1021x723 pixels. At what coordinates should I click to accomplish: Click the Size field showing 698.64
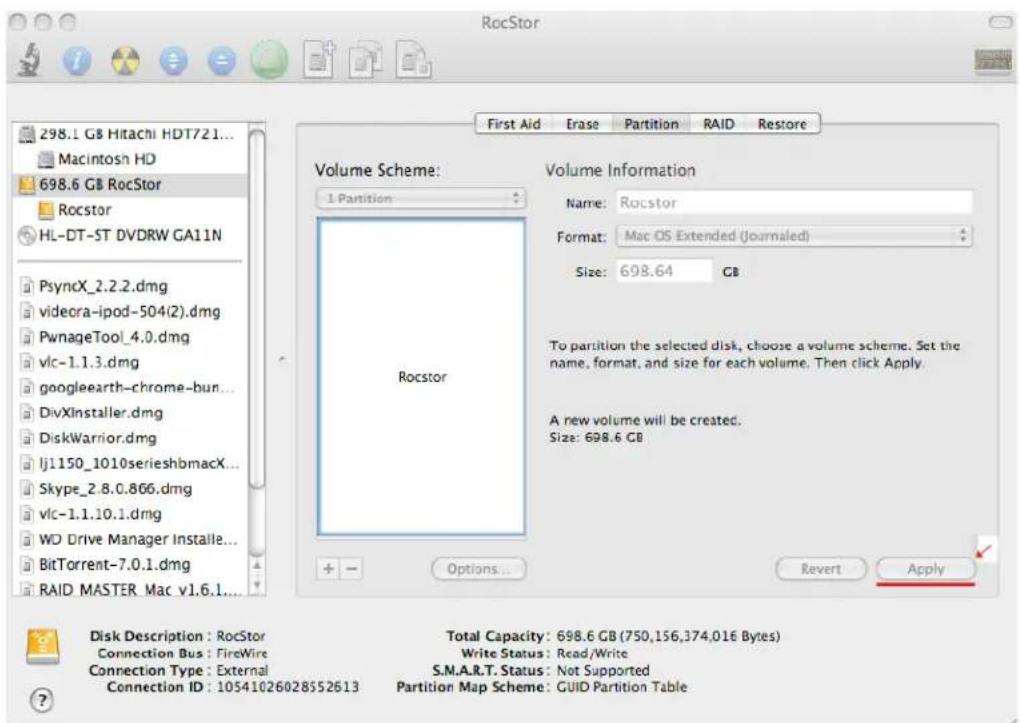pyautogui.click(x=664, y=271)
